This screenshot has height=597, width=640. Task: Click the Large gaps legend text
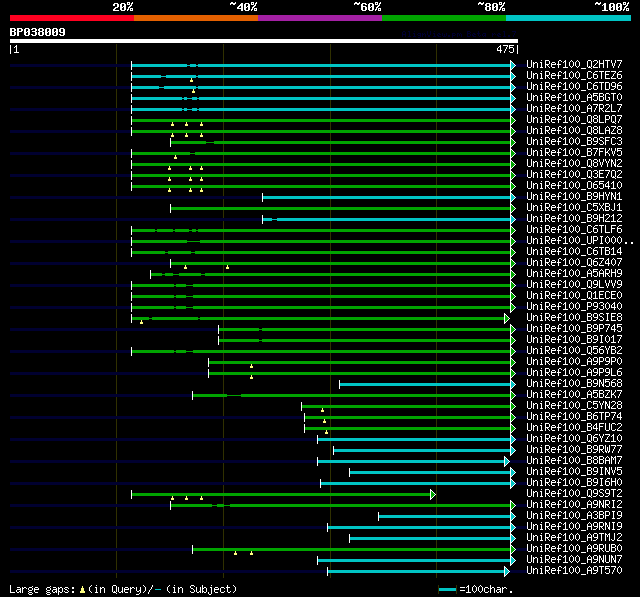(123, 589)
